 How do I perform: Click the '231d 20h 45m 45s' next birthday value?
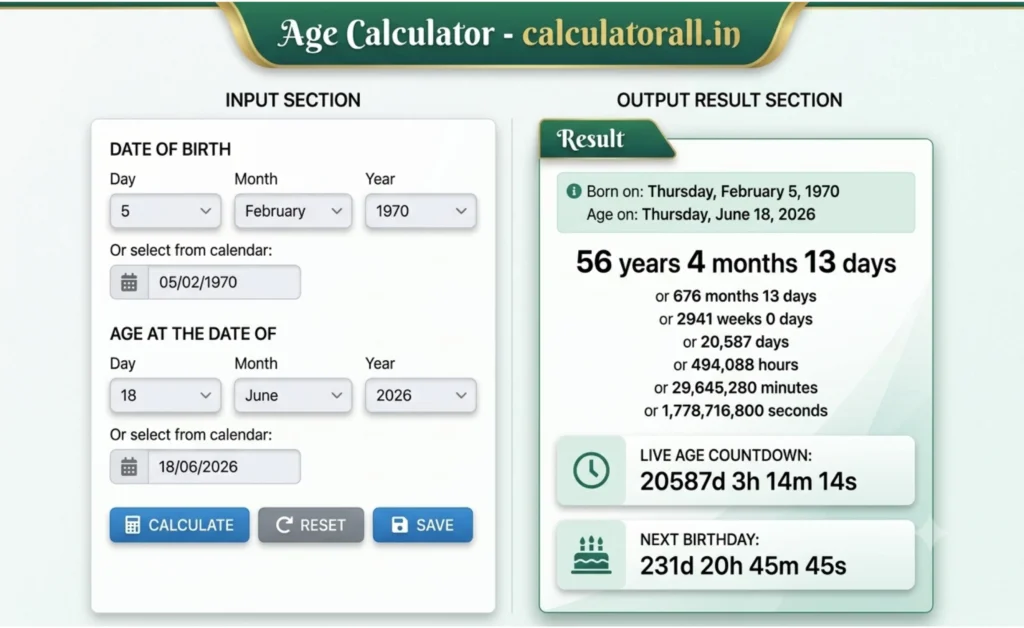click(x=743, y=566)
